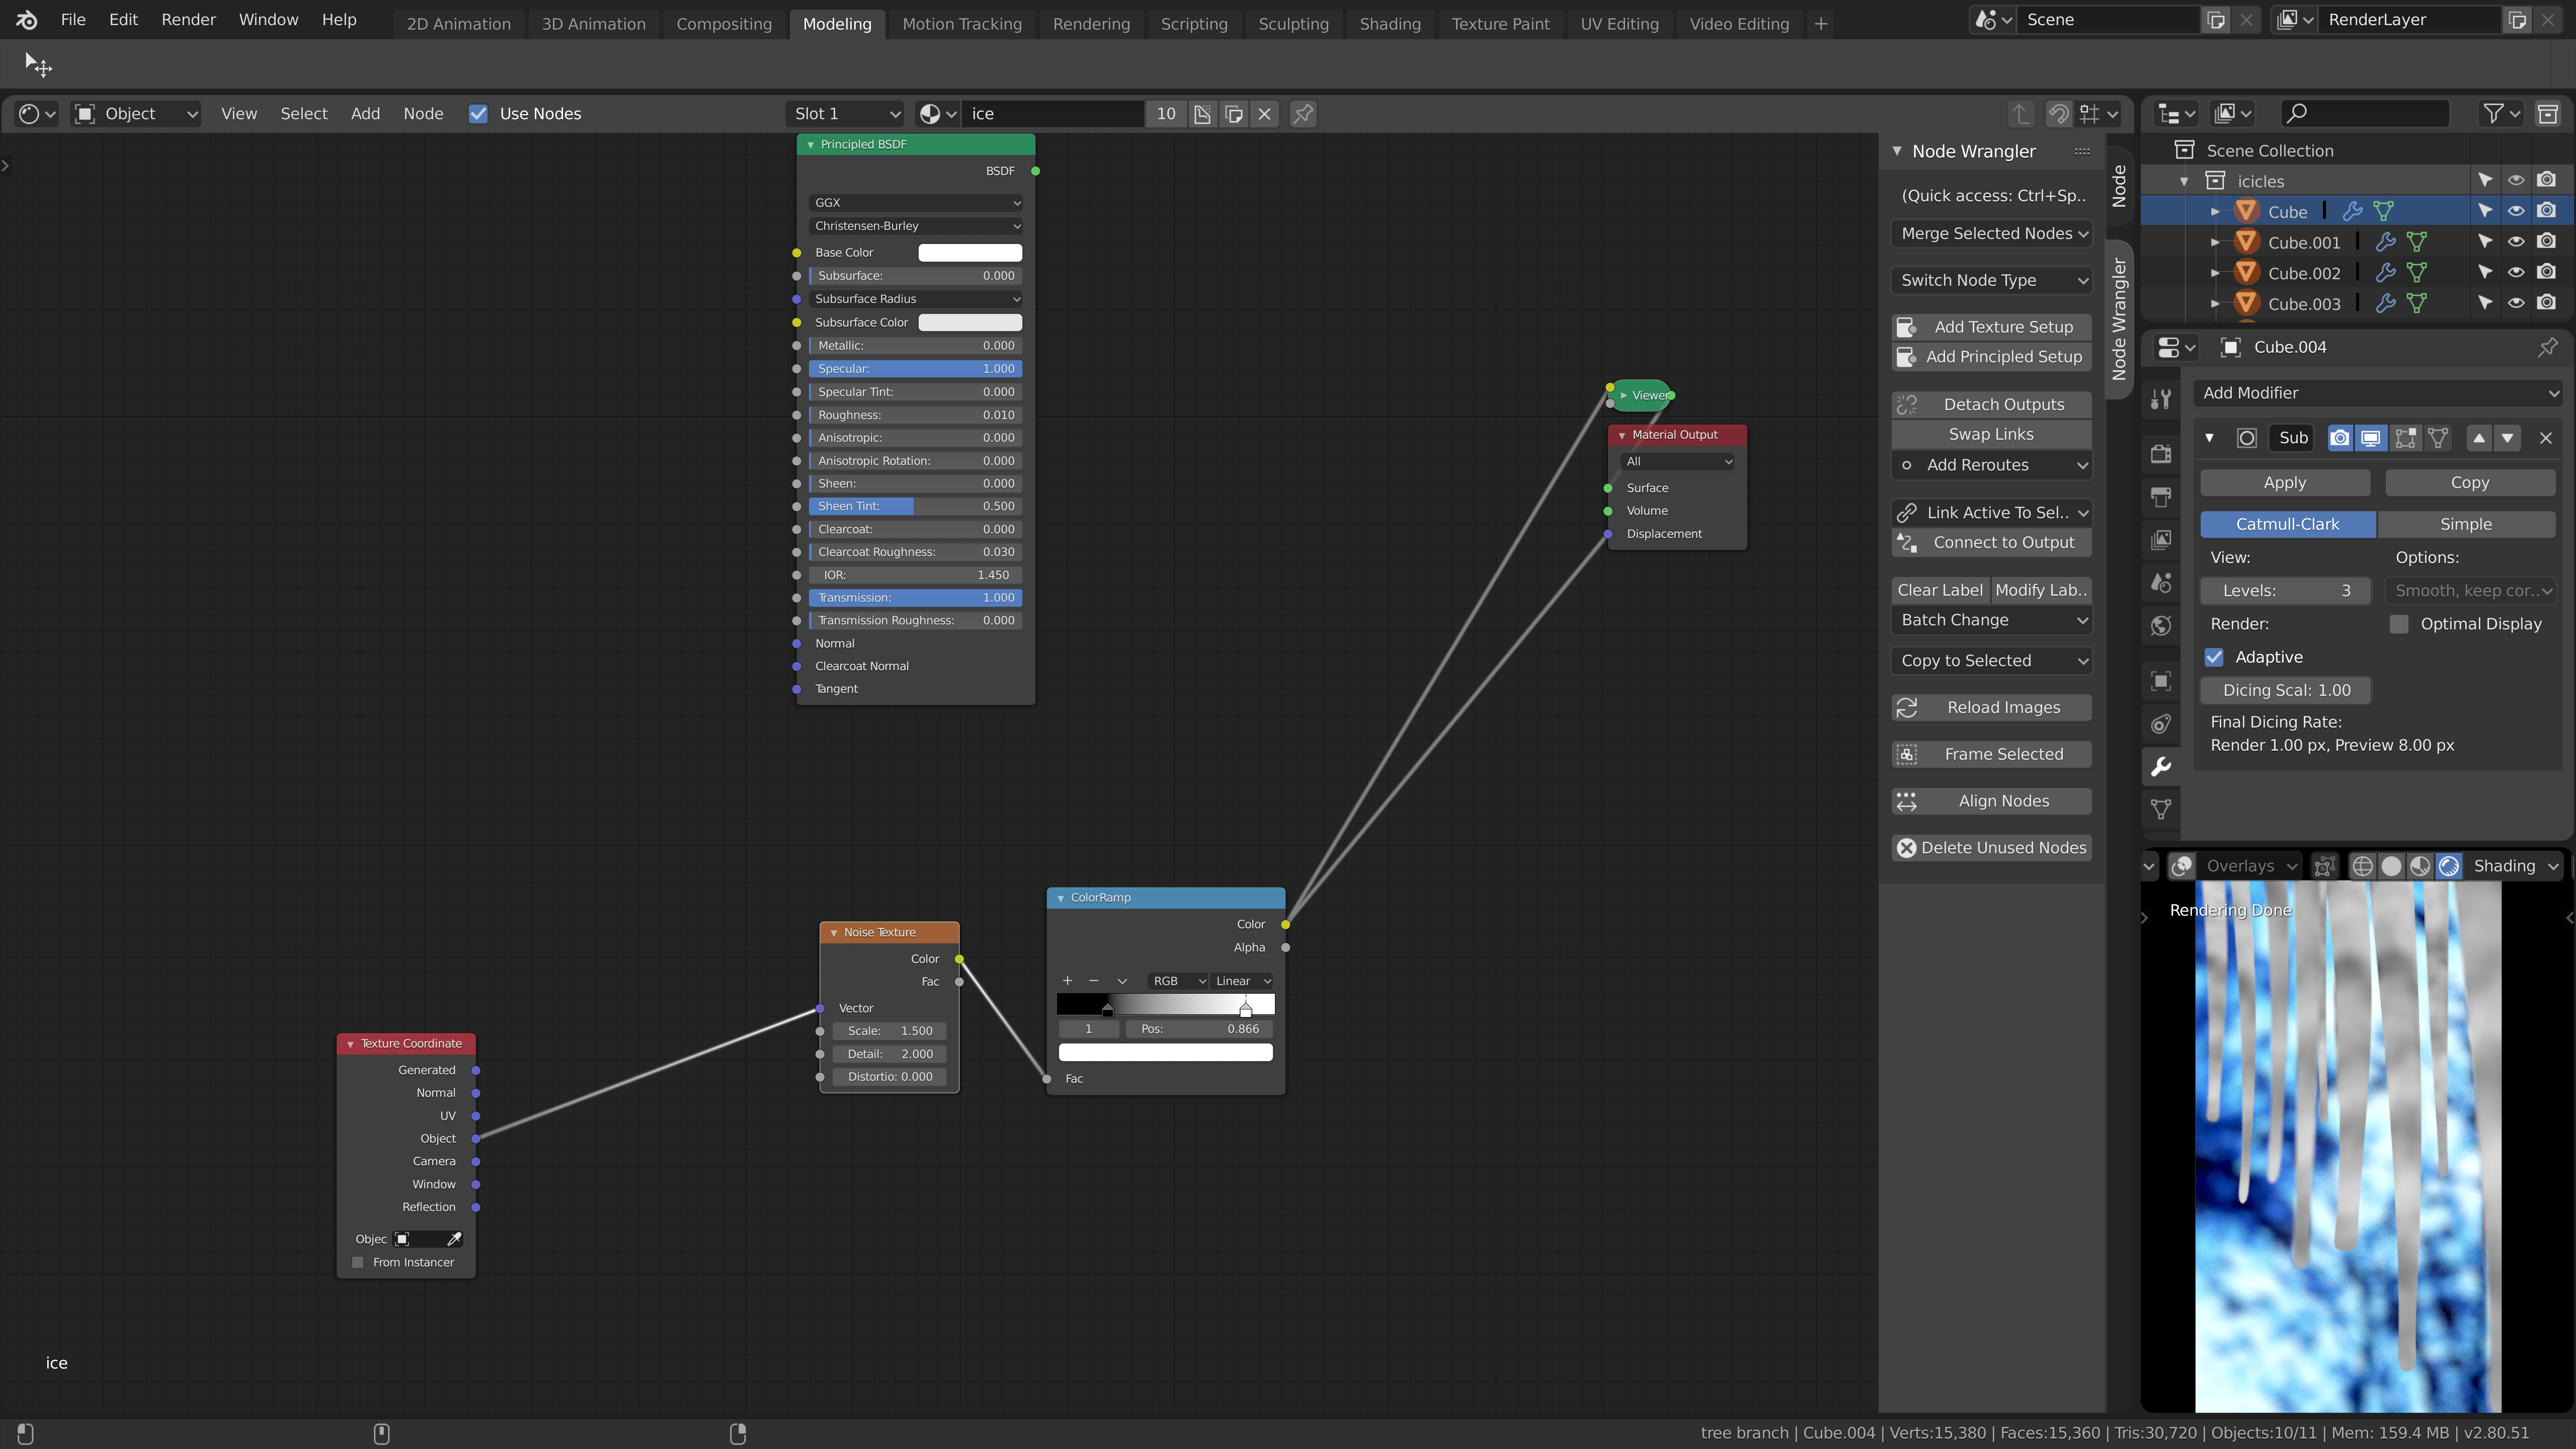Viewport: 2576px width, 1449px height.
Task: Pin the ice material node tree
Action: (x=1302, y=114)
